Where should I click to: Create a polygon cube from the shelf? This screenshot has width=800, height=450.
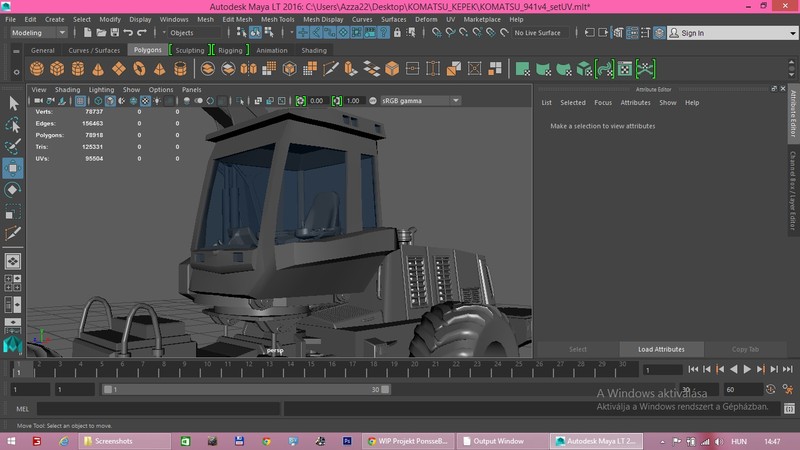(57, 68)
